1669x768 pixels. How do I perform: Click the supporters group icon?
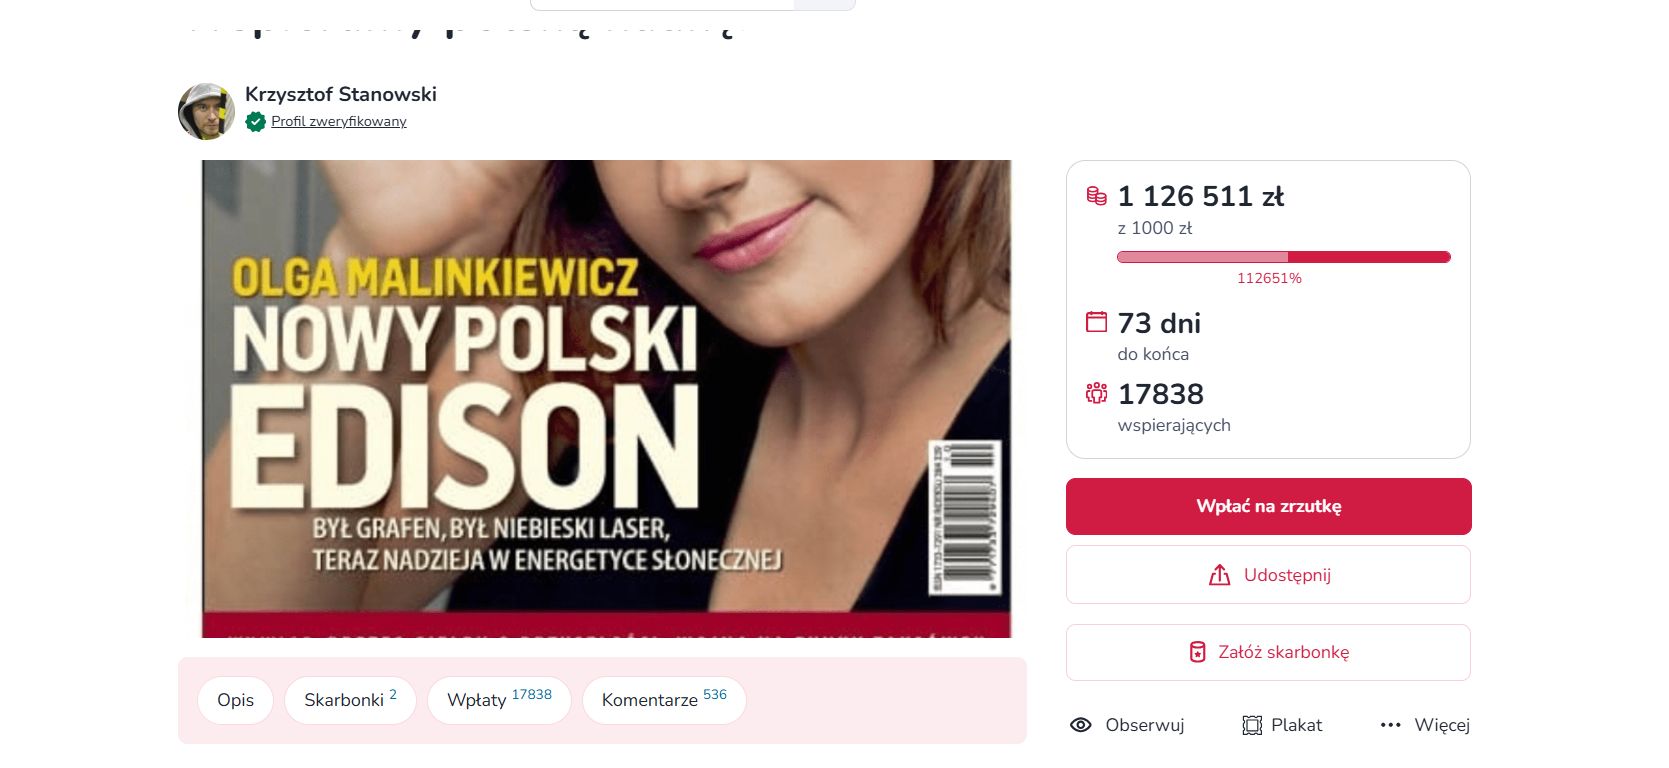tap(1097, 393)
